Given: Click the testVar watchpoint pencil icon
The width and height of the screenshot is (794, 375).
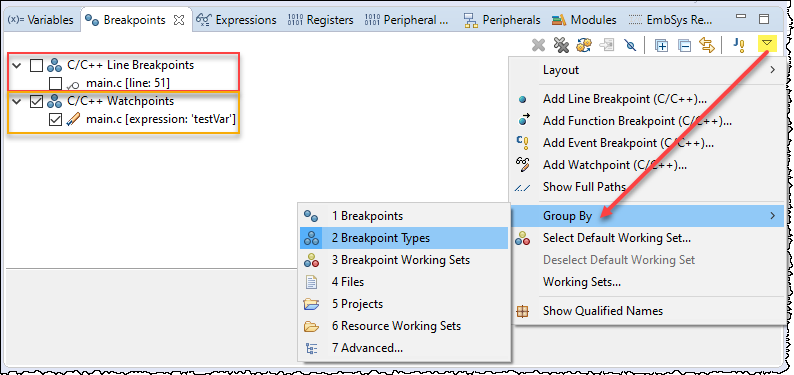Looking at the screenshot, I should pyautogui.click(x=73, y=120).
